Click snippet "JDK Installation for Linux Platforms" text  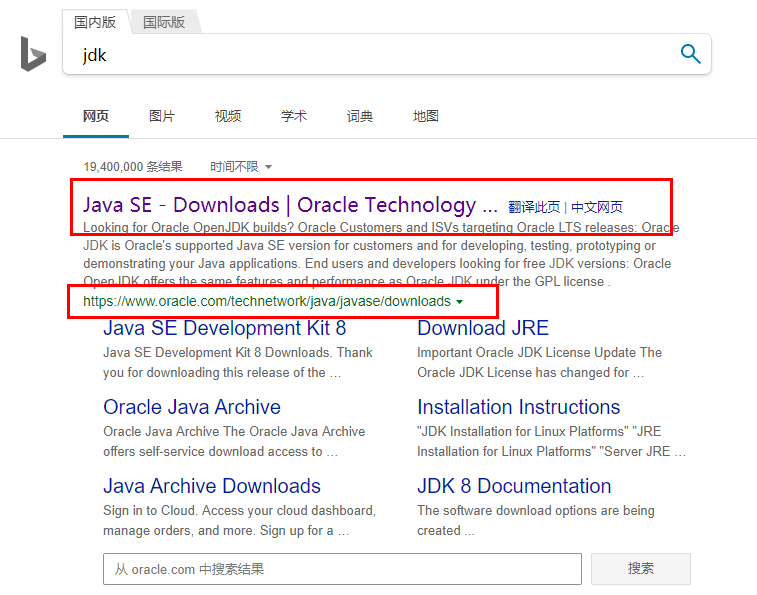pyautogui.click(x=523, y=431)
